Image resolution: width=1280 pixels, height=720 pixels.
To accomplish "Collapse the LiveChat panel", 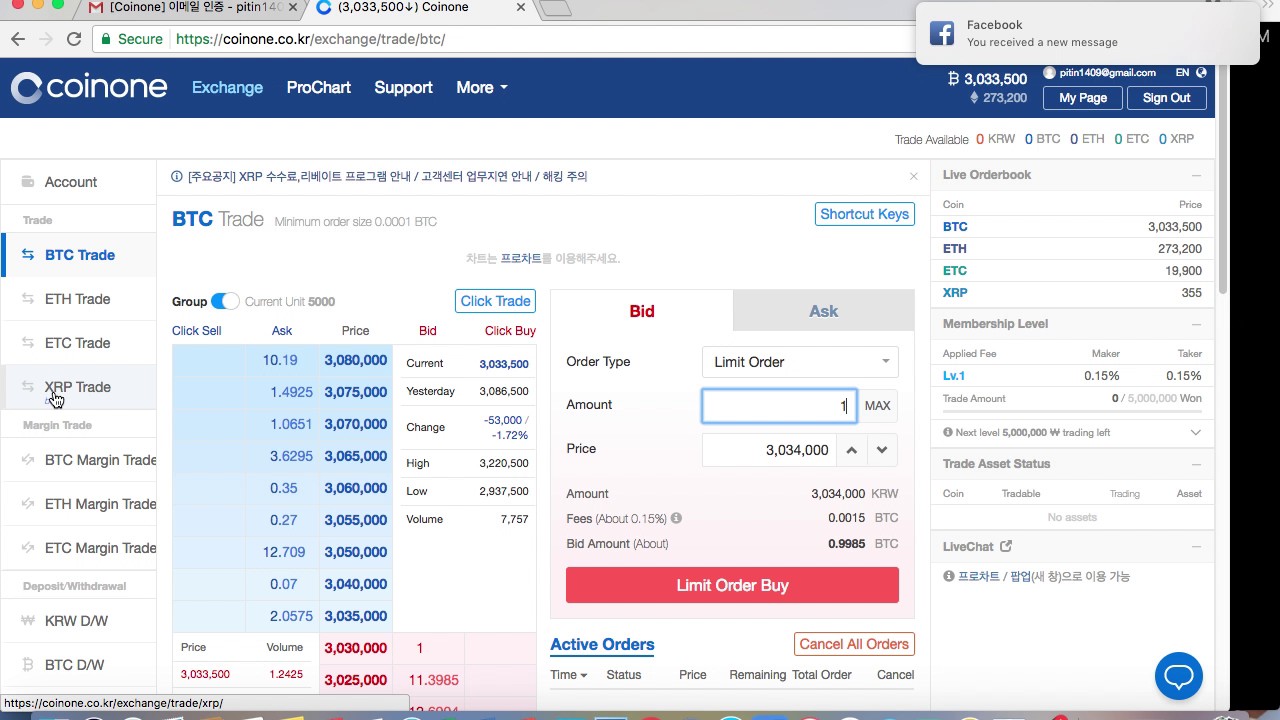I will pyautogui.click(x=1196, y=547).
